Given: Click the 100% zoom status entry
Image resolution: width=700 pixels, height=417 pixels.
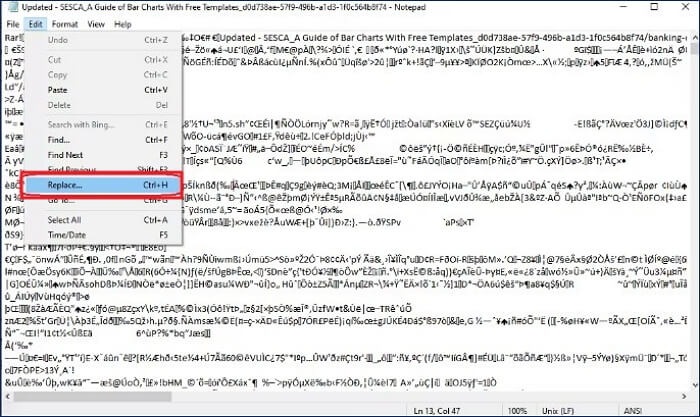Looking at the screenshot, I should click(517, 411).
